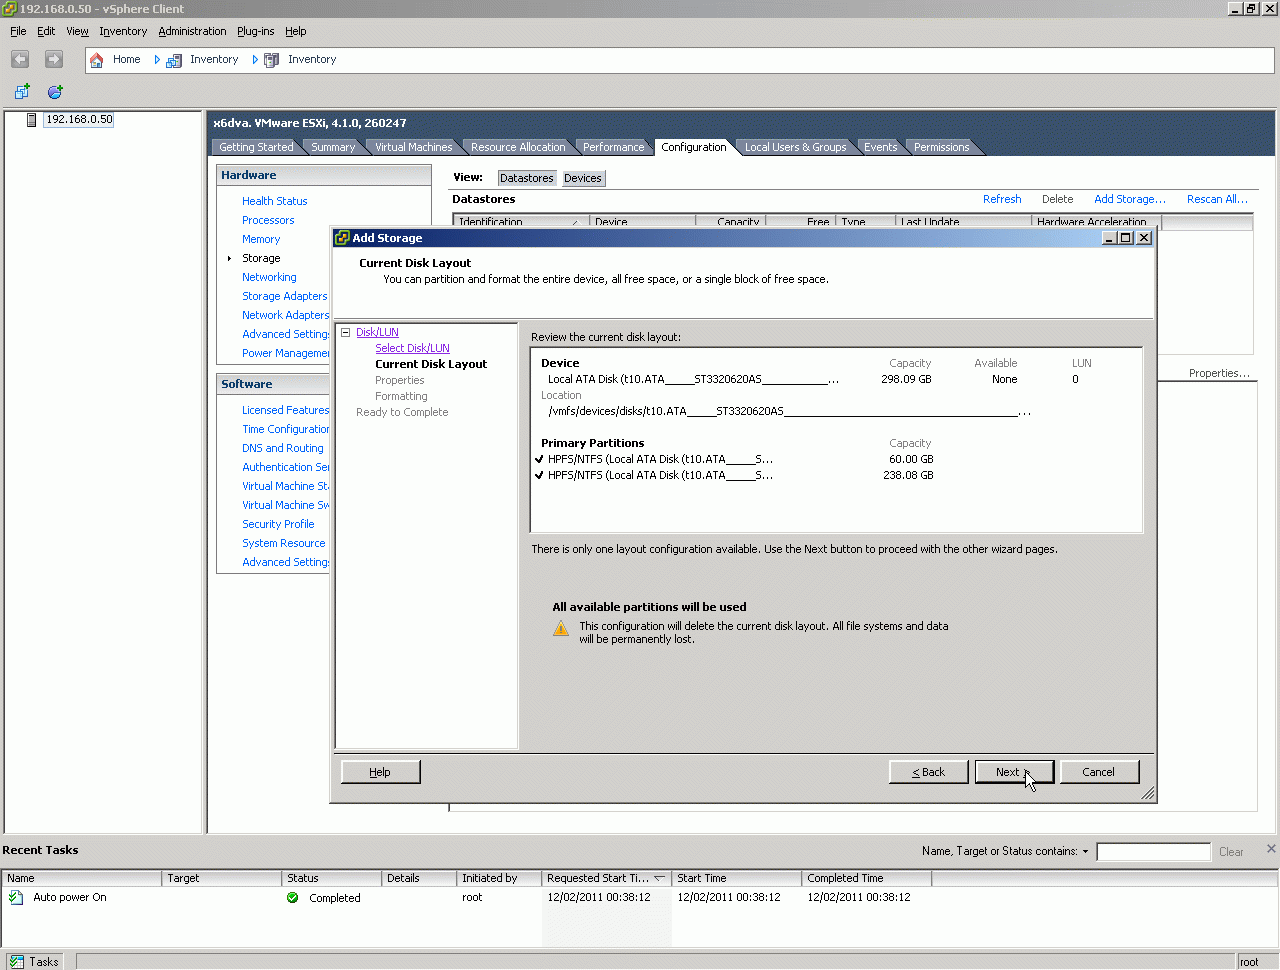
Task: Switch to the Permissions tab
Action: tap(941, 147)
